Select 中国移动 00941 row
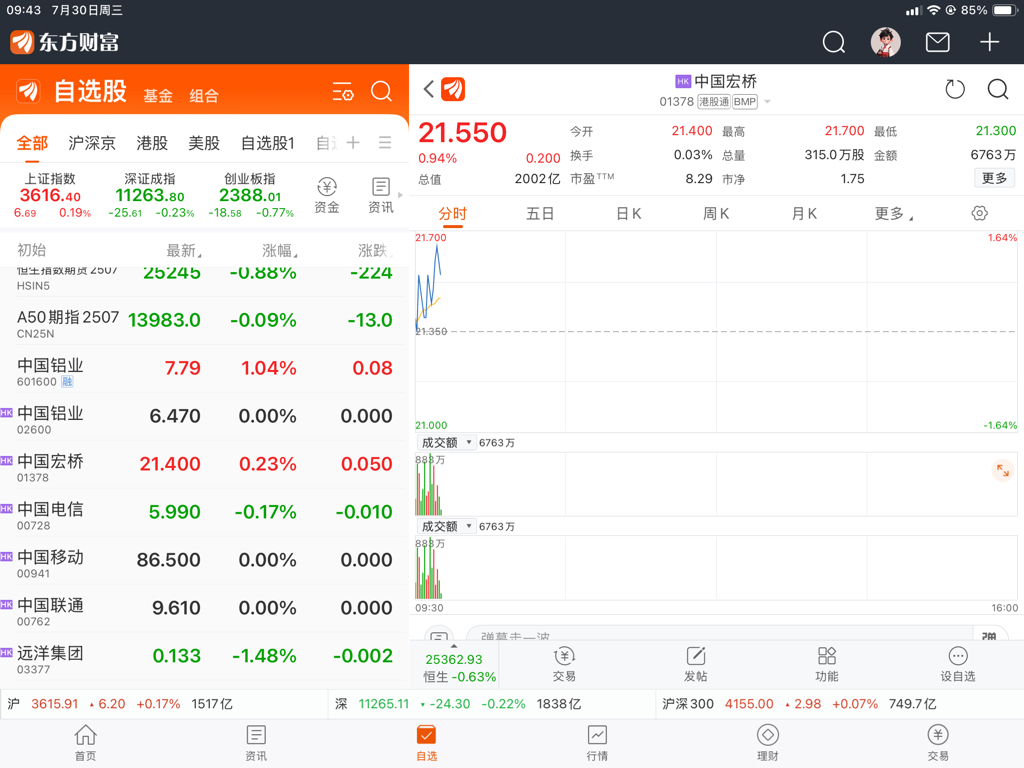This screenshot has height=768, width=1024. (204, 560)
